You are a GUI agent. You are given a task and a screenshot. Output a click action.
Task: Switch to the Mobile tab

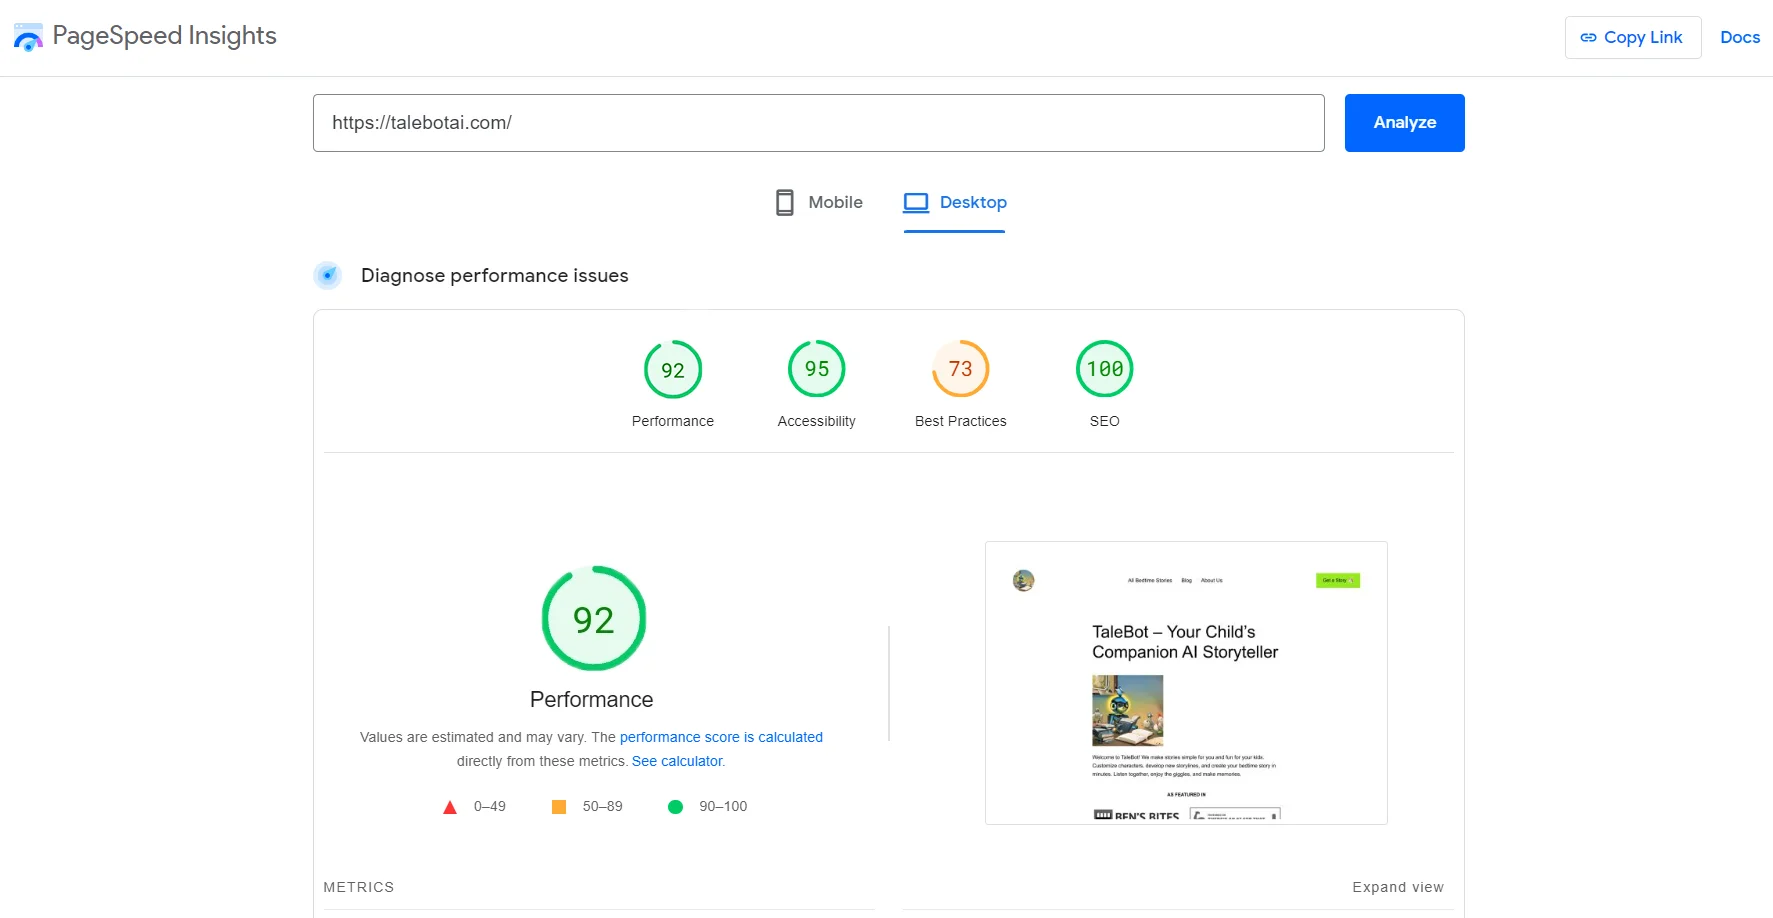click(x=819, y=203)
